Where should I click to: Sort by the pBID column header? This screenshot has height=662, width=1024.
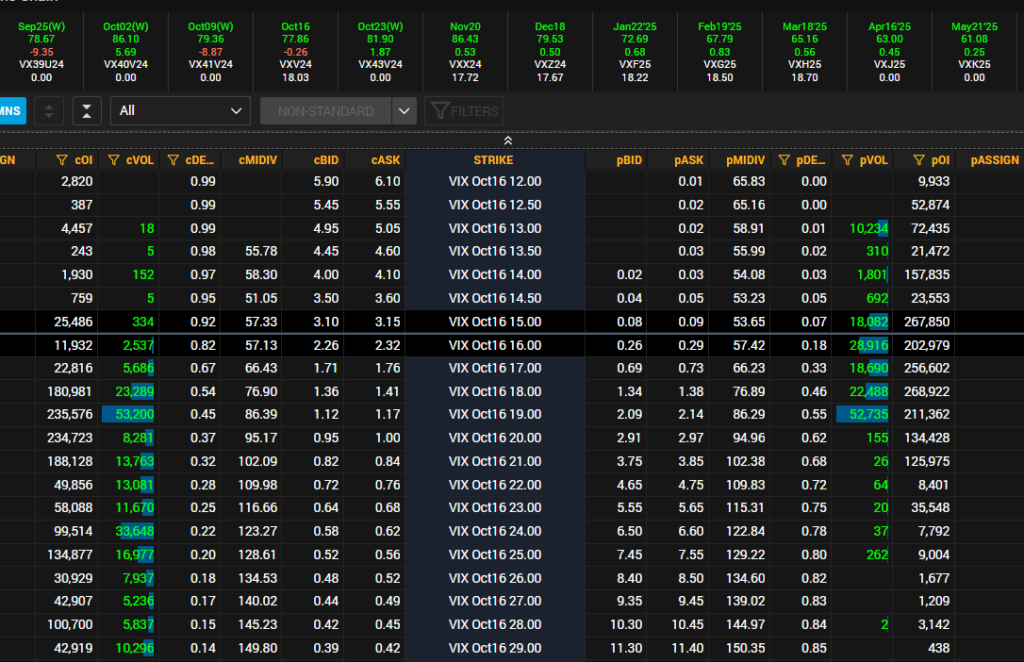tap(629, 160)
